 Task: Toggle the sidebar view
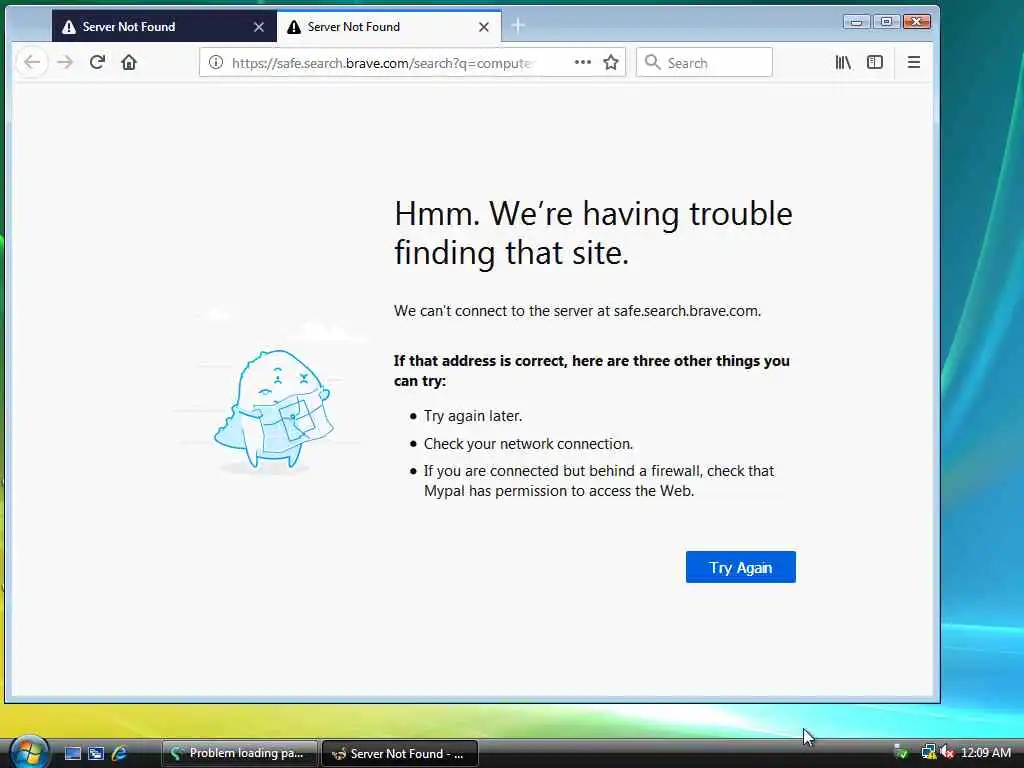875,63
